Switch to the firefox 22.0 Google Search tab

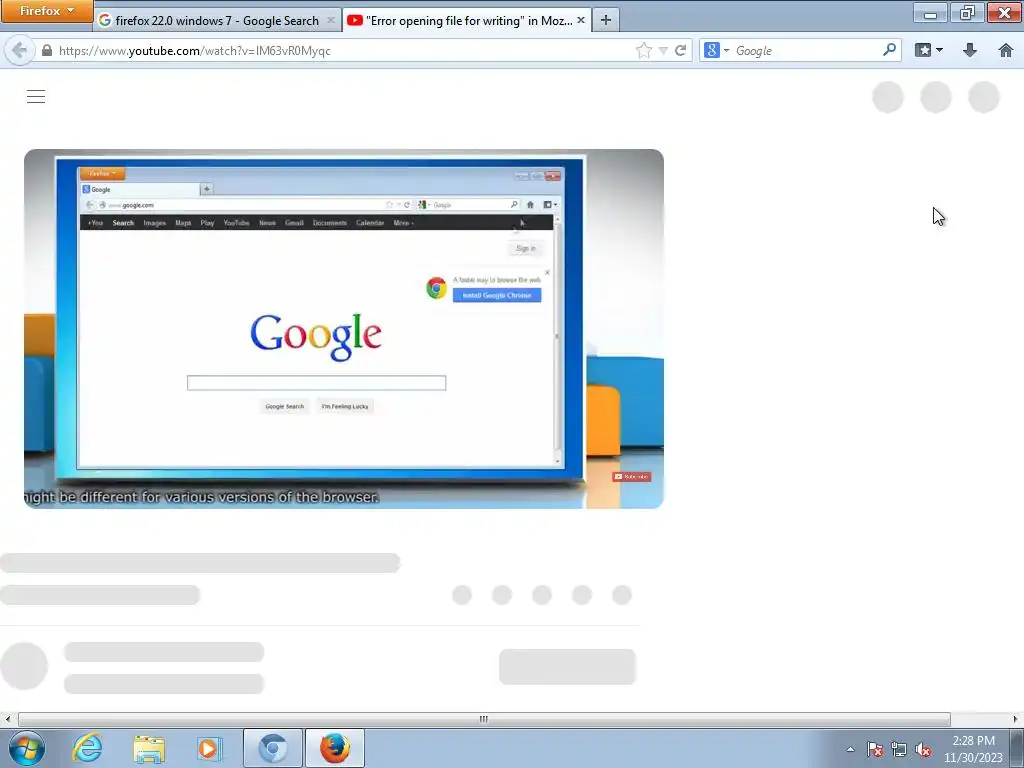tap(217, 20)
